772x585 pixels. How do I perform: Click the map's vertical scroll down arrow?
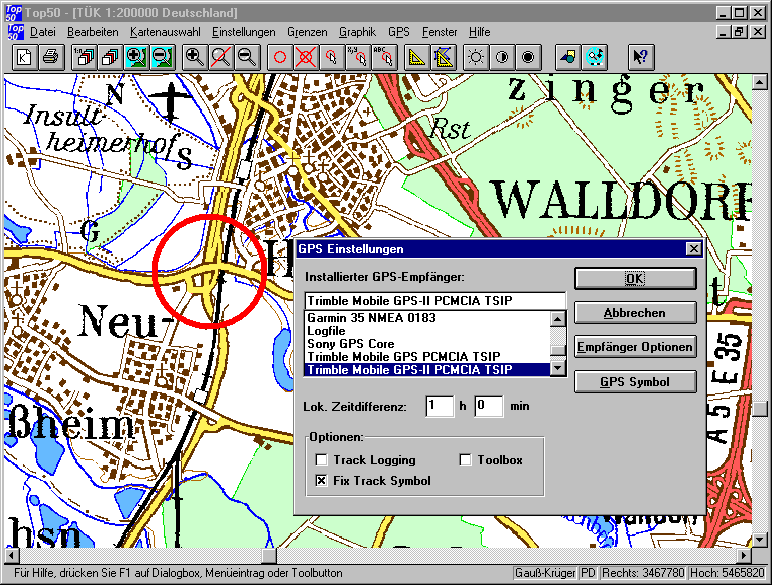(x=760, y=540)
